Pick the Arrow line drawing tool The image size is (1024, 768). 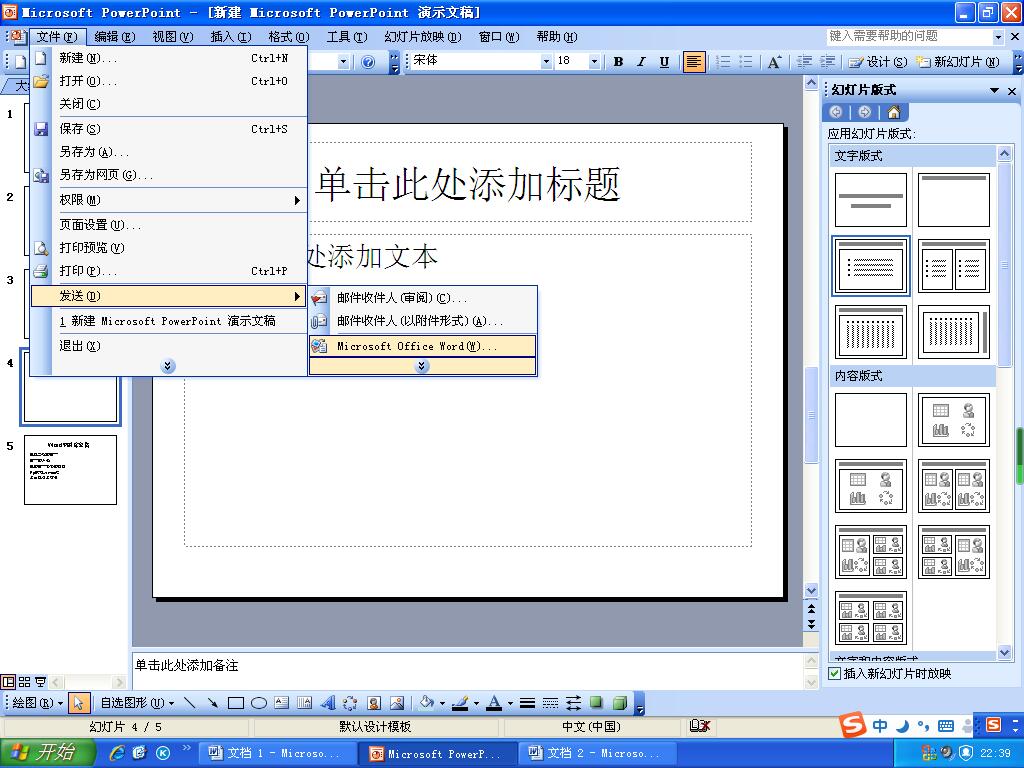pyautogui.click(x=212, y=703)
